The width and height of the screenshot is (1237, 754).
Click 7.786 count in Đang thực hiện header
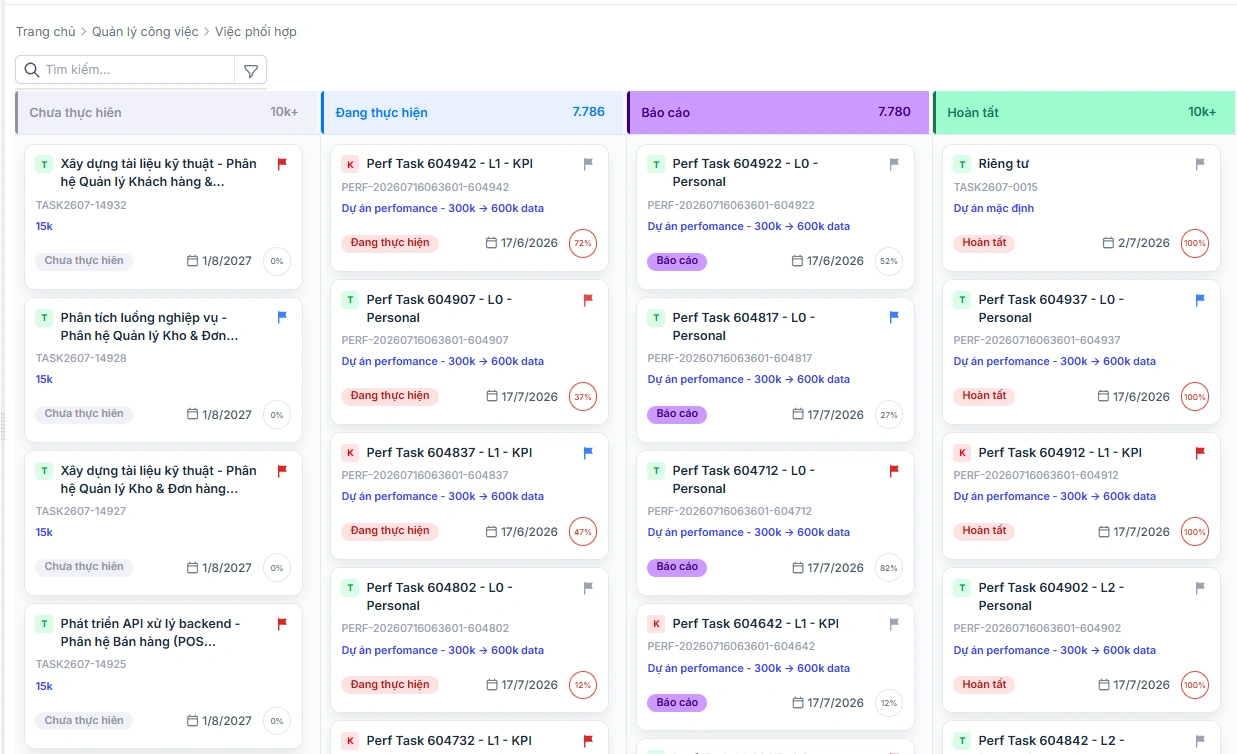click(x=589, y=112)
